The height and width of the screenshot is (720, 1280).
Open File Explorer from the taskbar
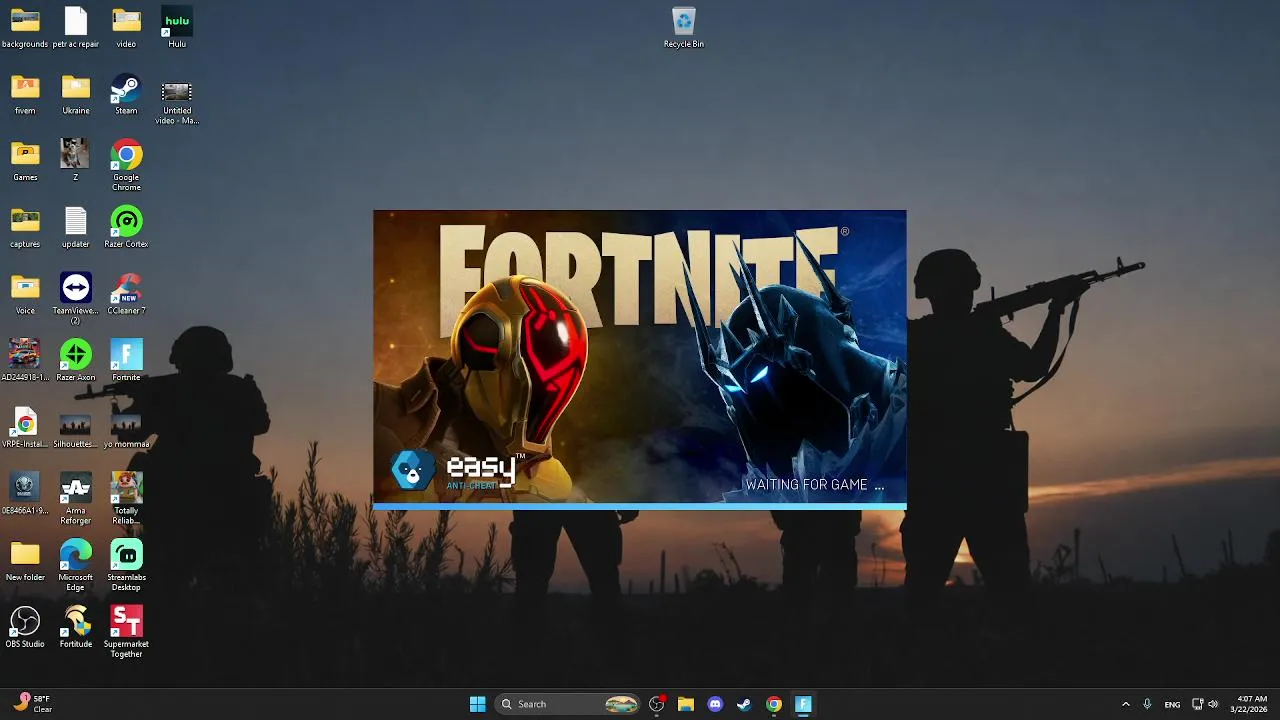click(686, 704)
